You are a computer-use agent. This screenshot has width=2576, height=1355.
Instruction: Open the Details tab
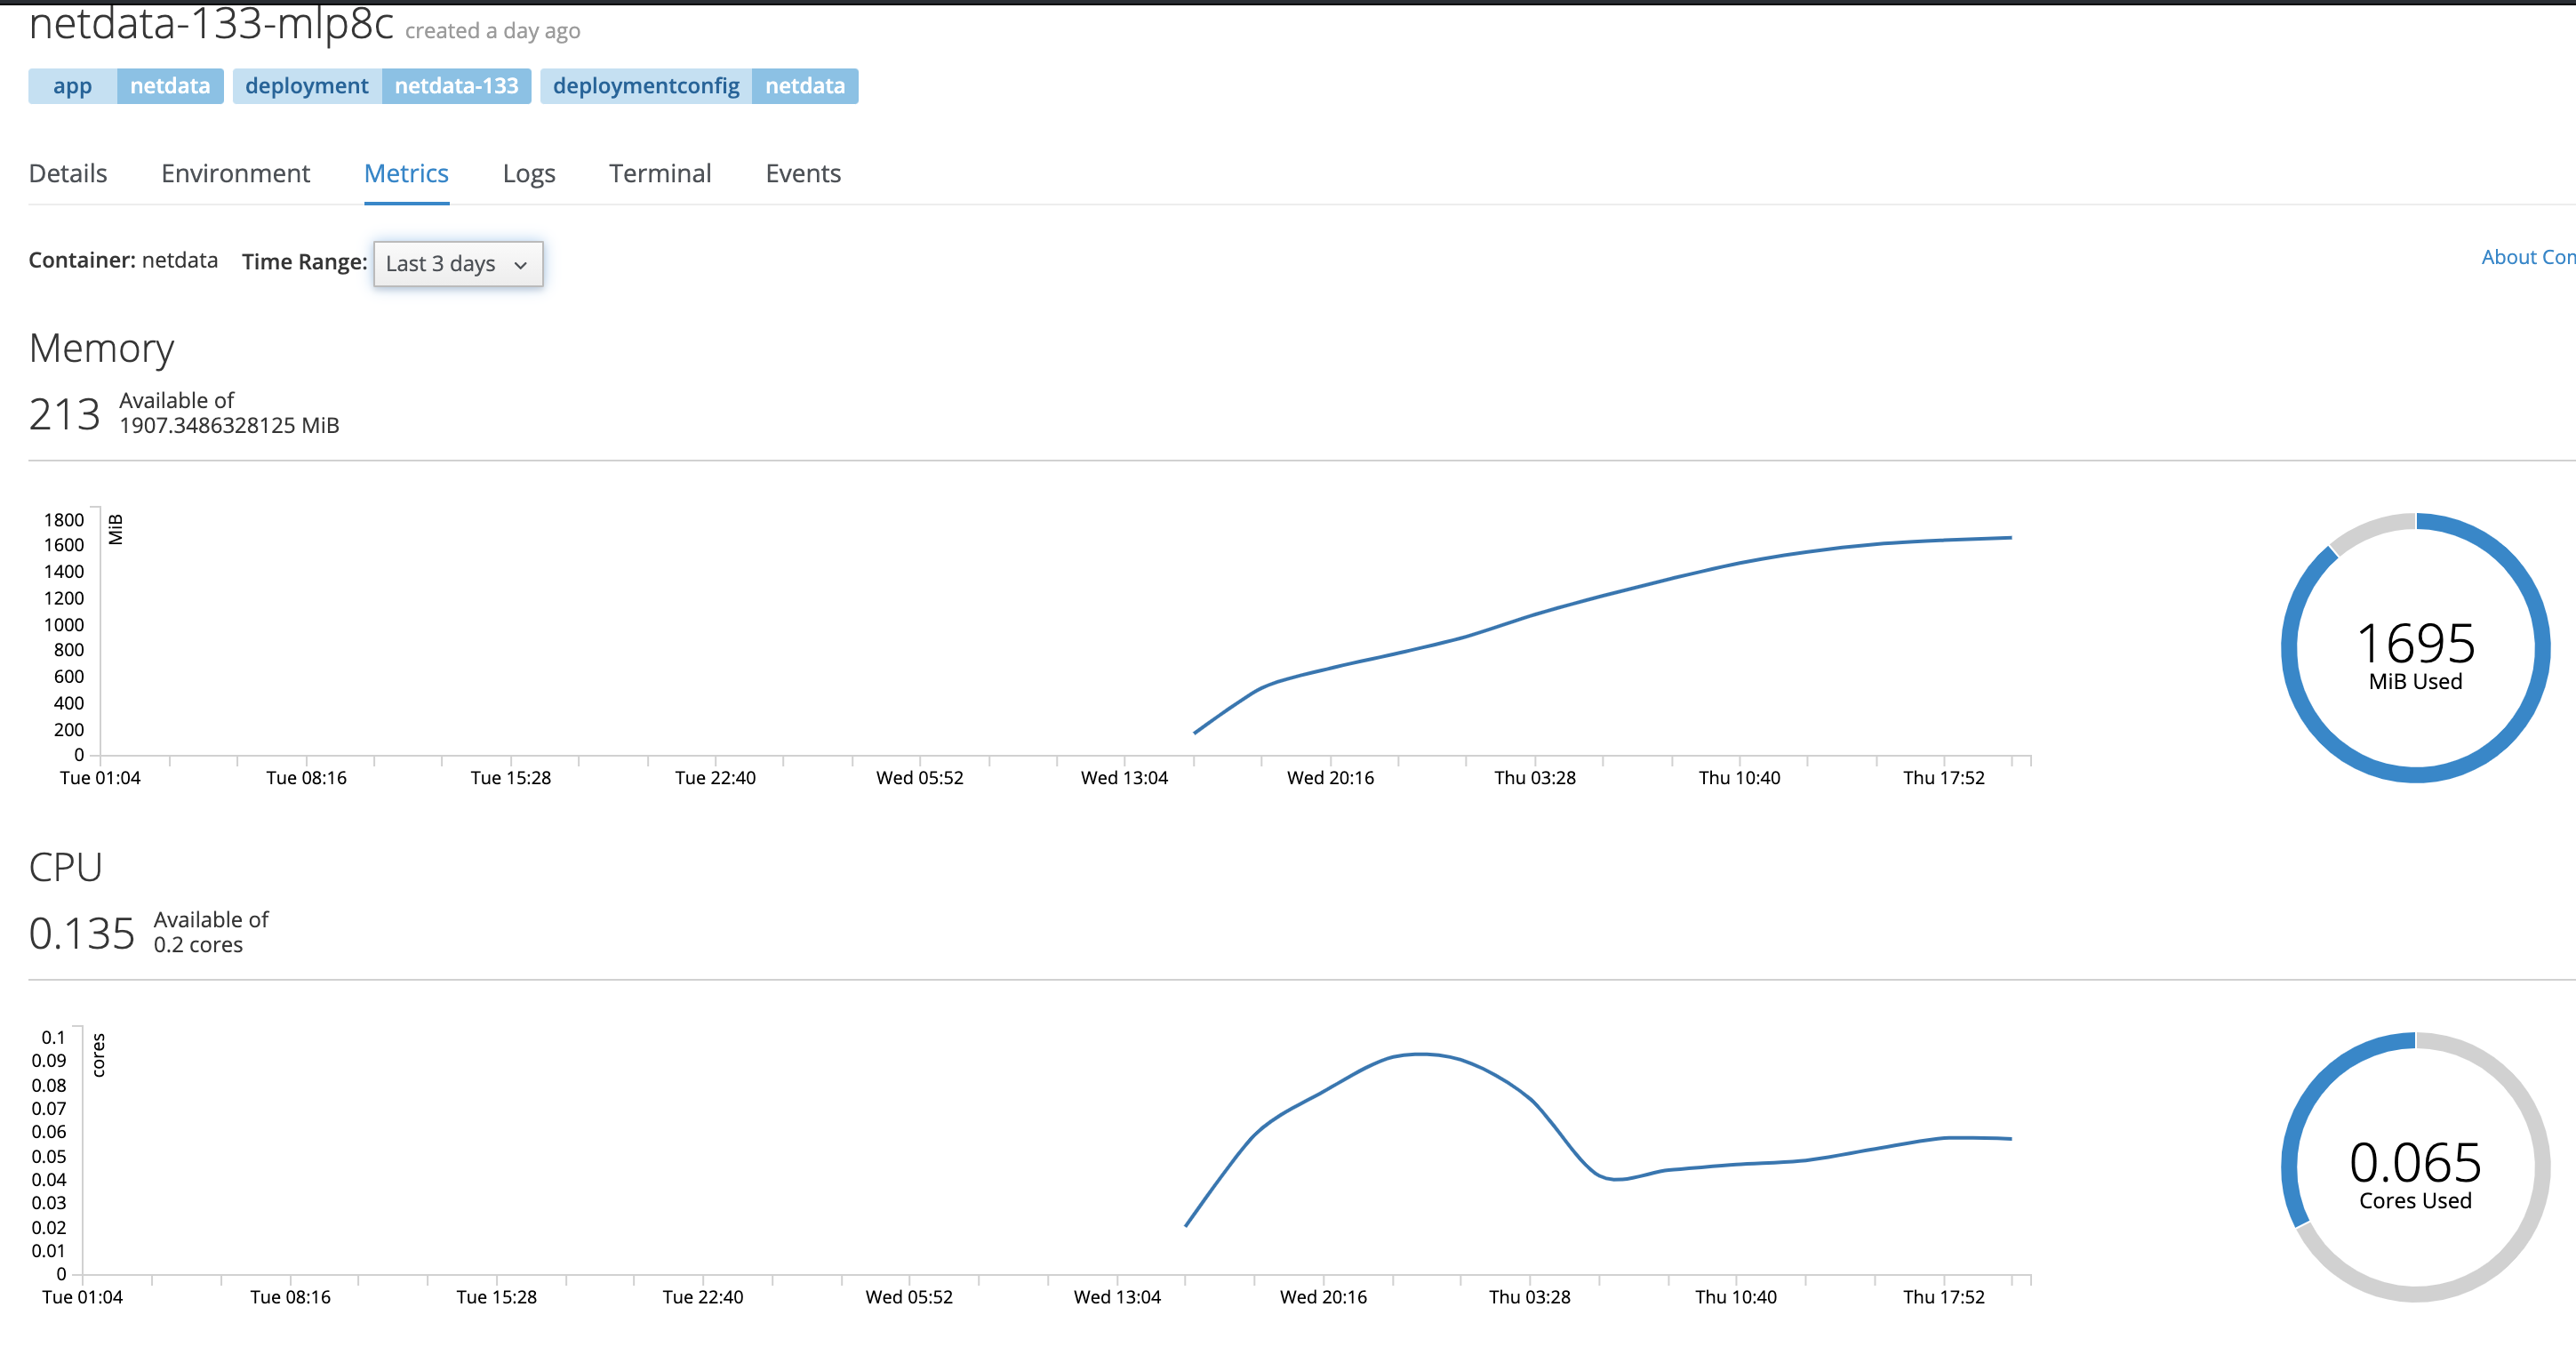tap(68, 174)
